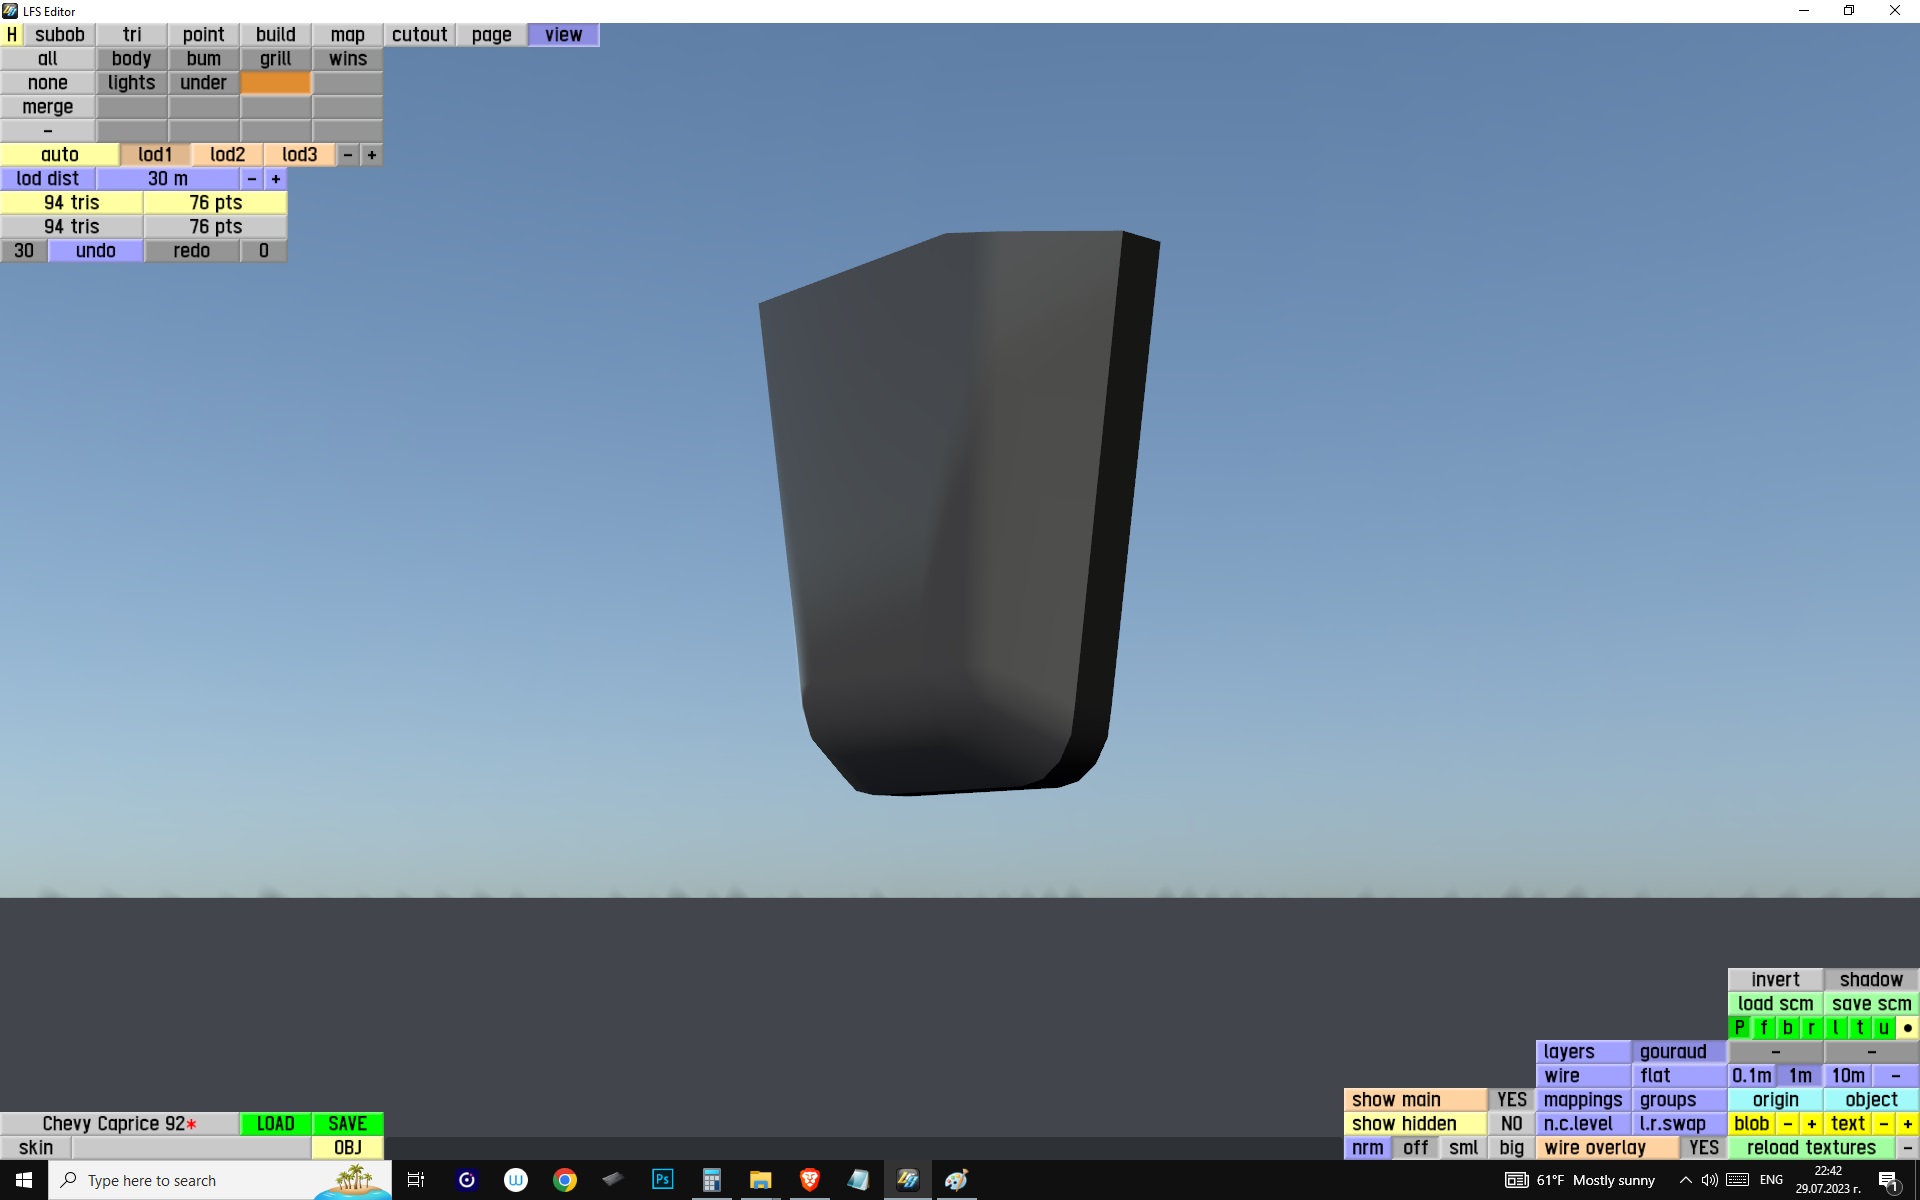Toggle show main YES value
This screenshot has width=1920, height=1200.
click(1511, 1100)
